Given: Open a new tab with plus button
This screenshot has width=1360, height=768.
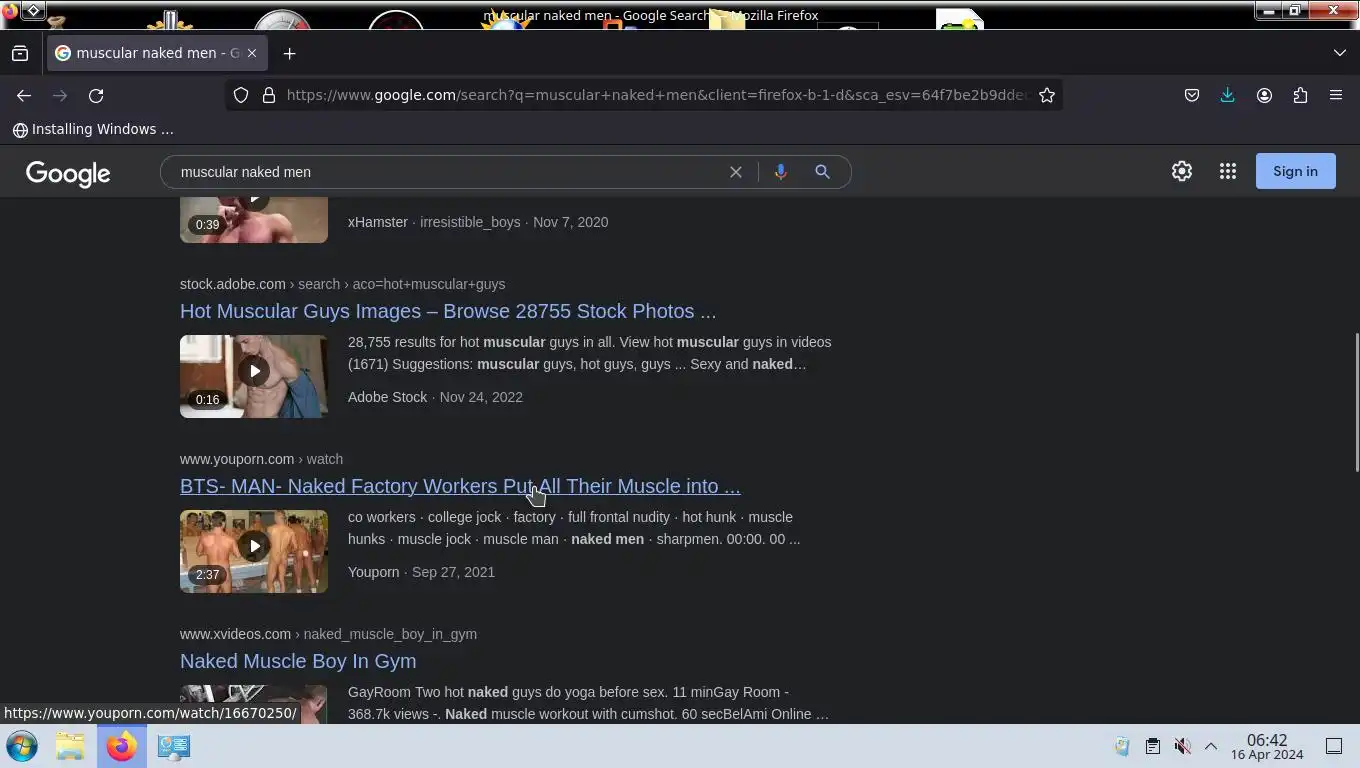Looking at the screenshot, I should (290, 53).
